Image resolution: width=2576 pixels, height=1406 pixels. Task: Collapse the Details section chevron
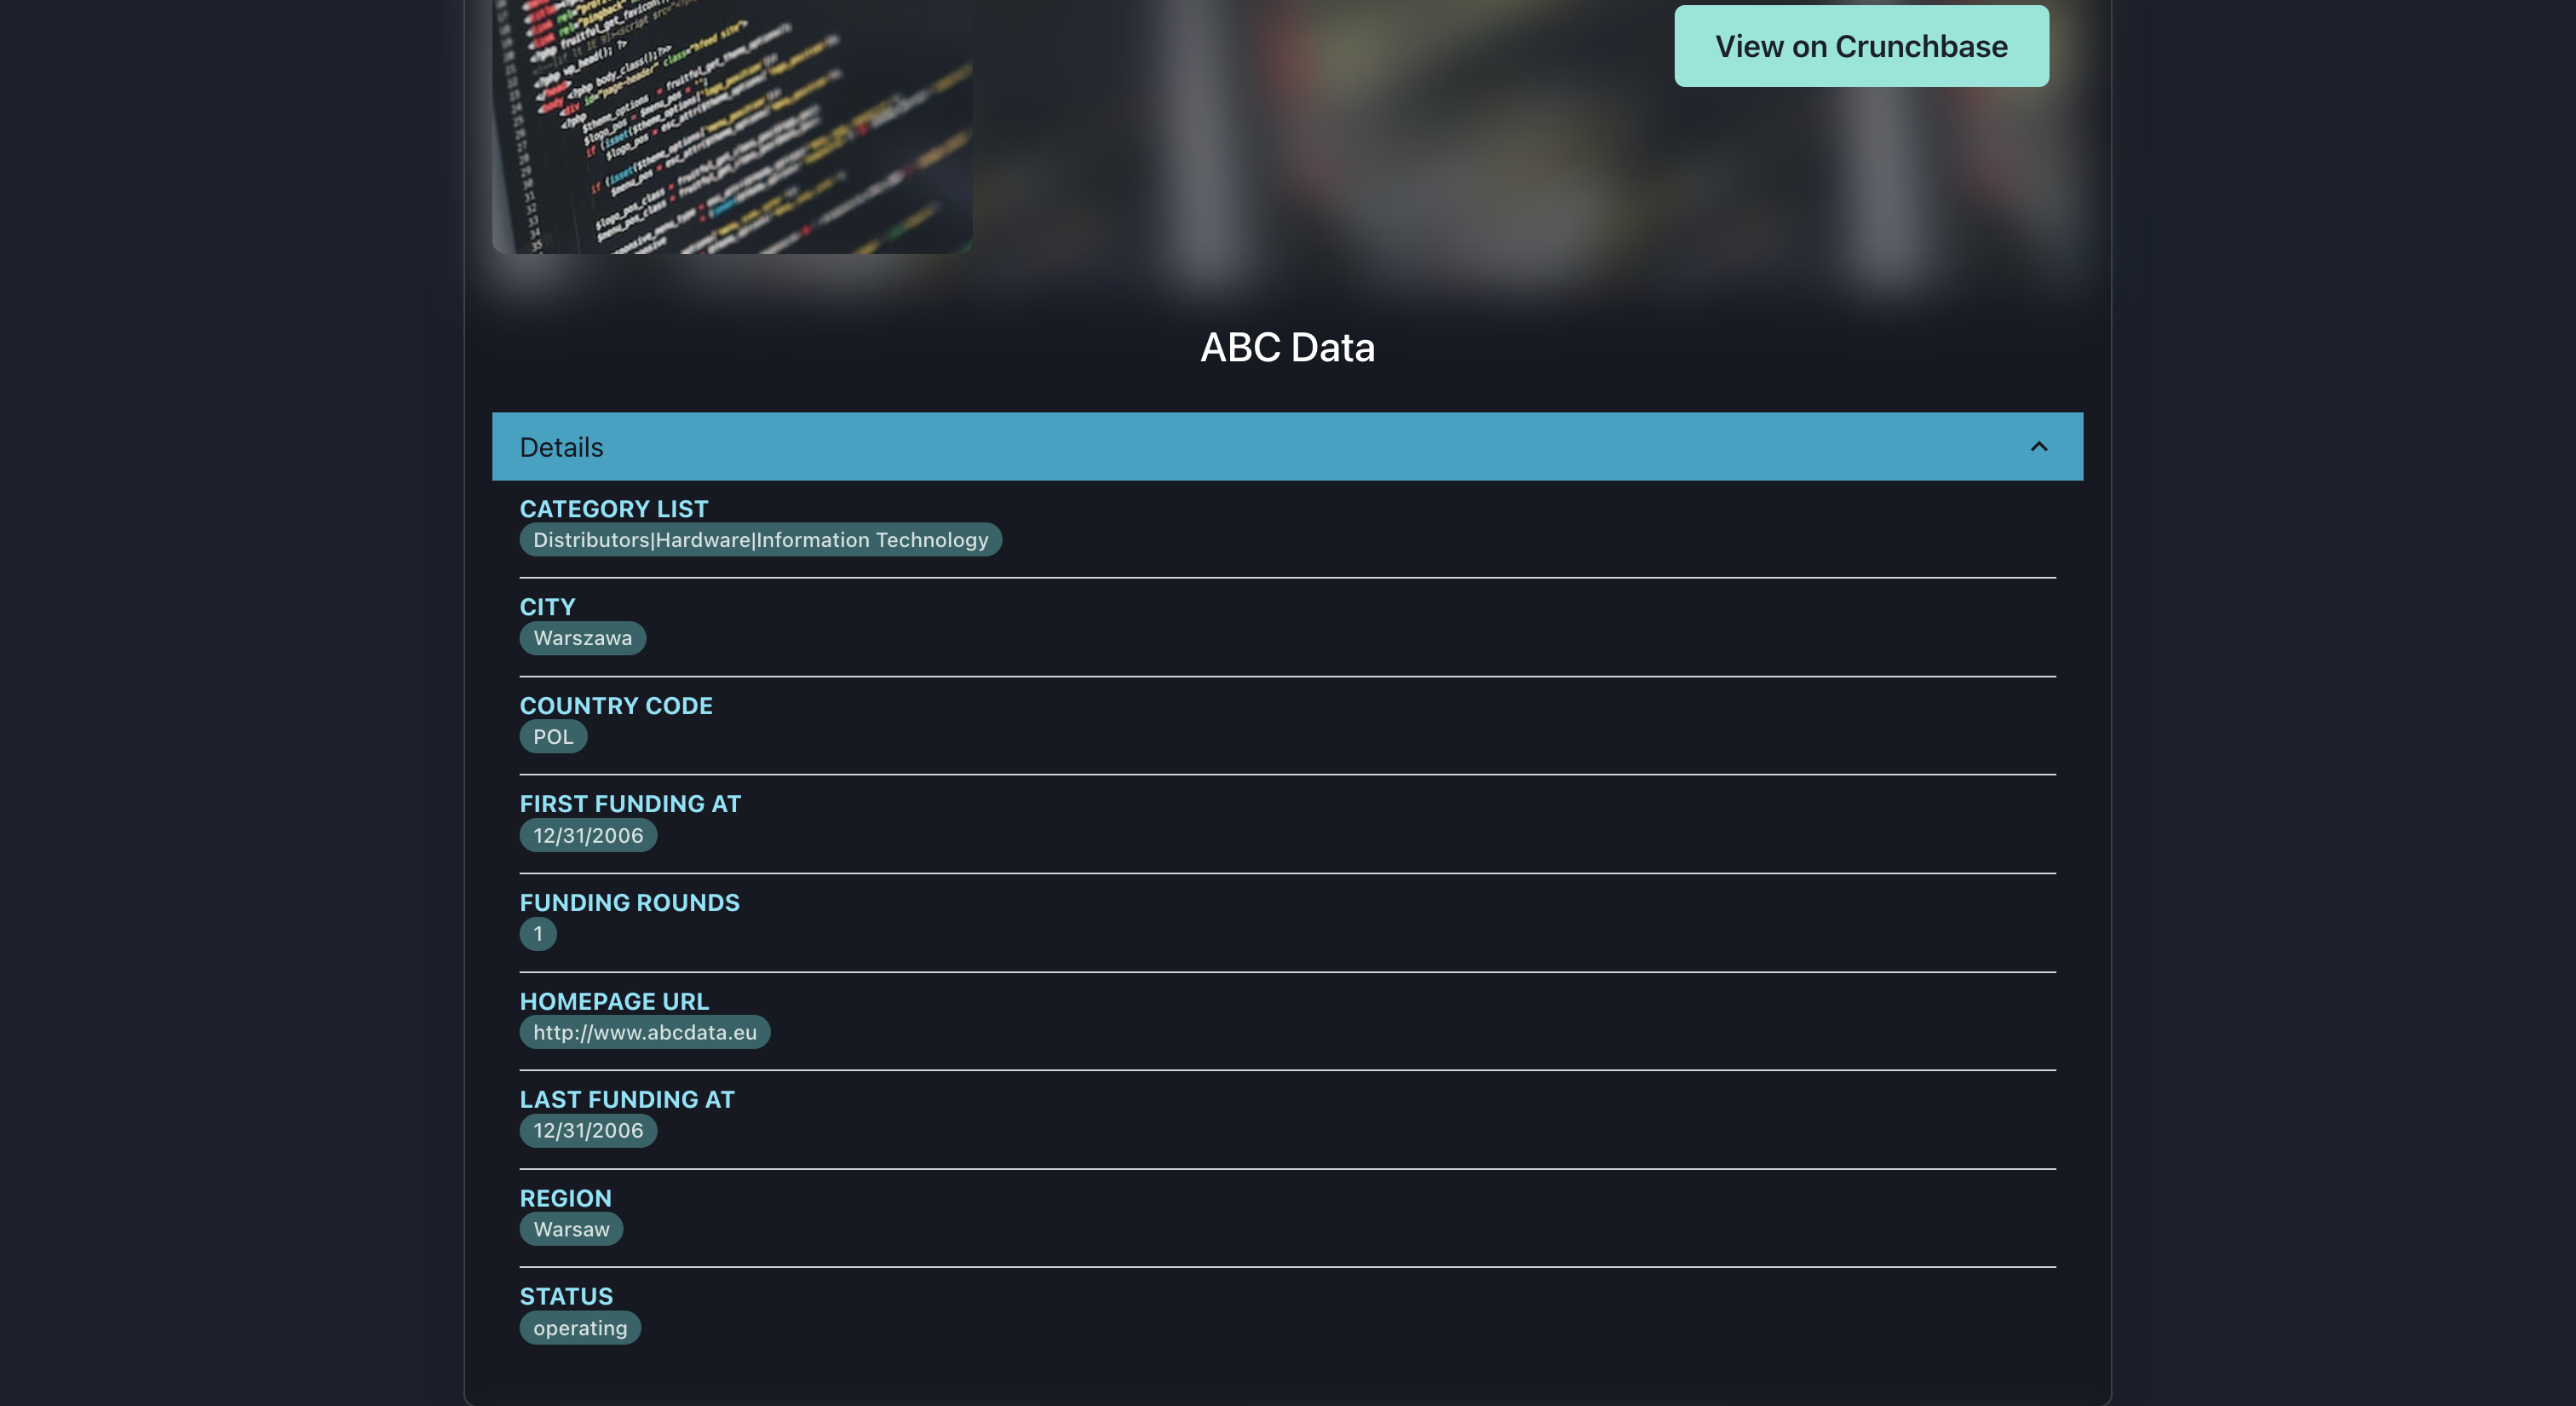pyautogui.click(x=2038, y=447)
